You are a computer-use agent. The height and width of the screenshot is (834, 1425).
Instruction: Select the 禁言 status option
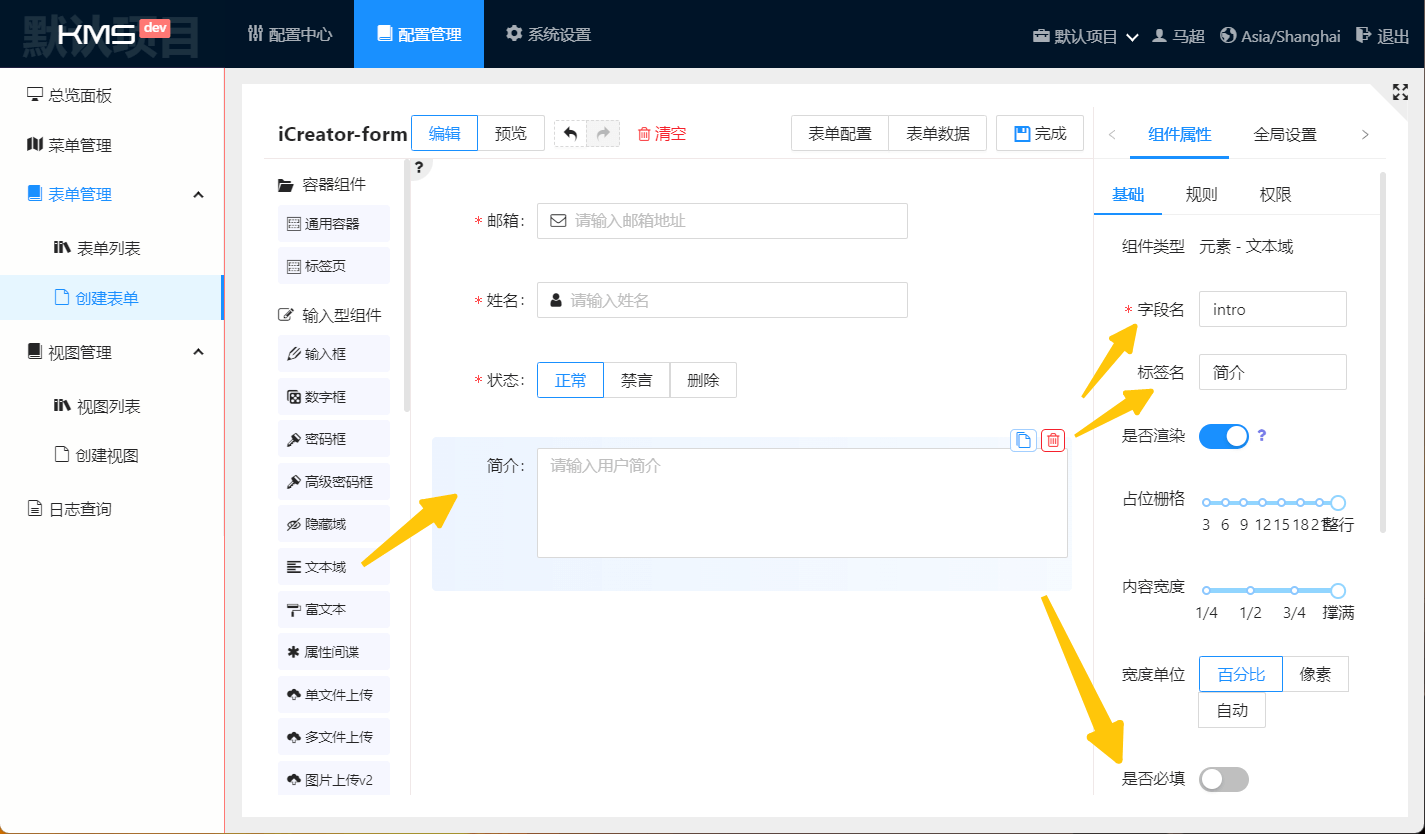click(x=637, y=380)
